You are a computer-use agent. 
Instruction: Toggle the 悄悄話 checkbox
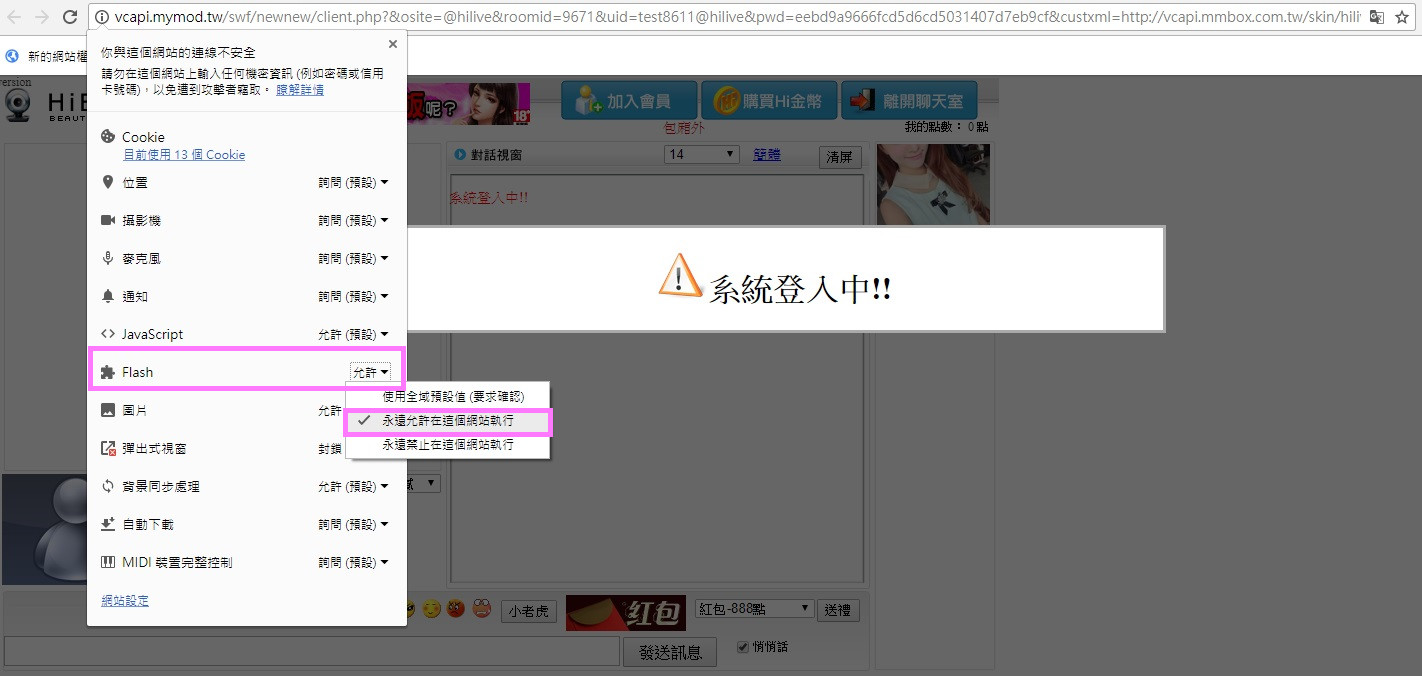[x=742, y=647]
